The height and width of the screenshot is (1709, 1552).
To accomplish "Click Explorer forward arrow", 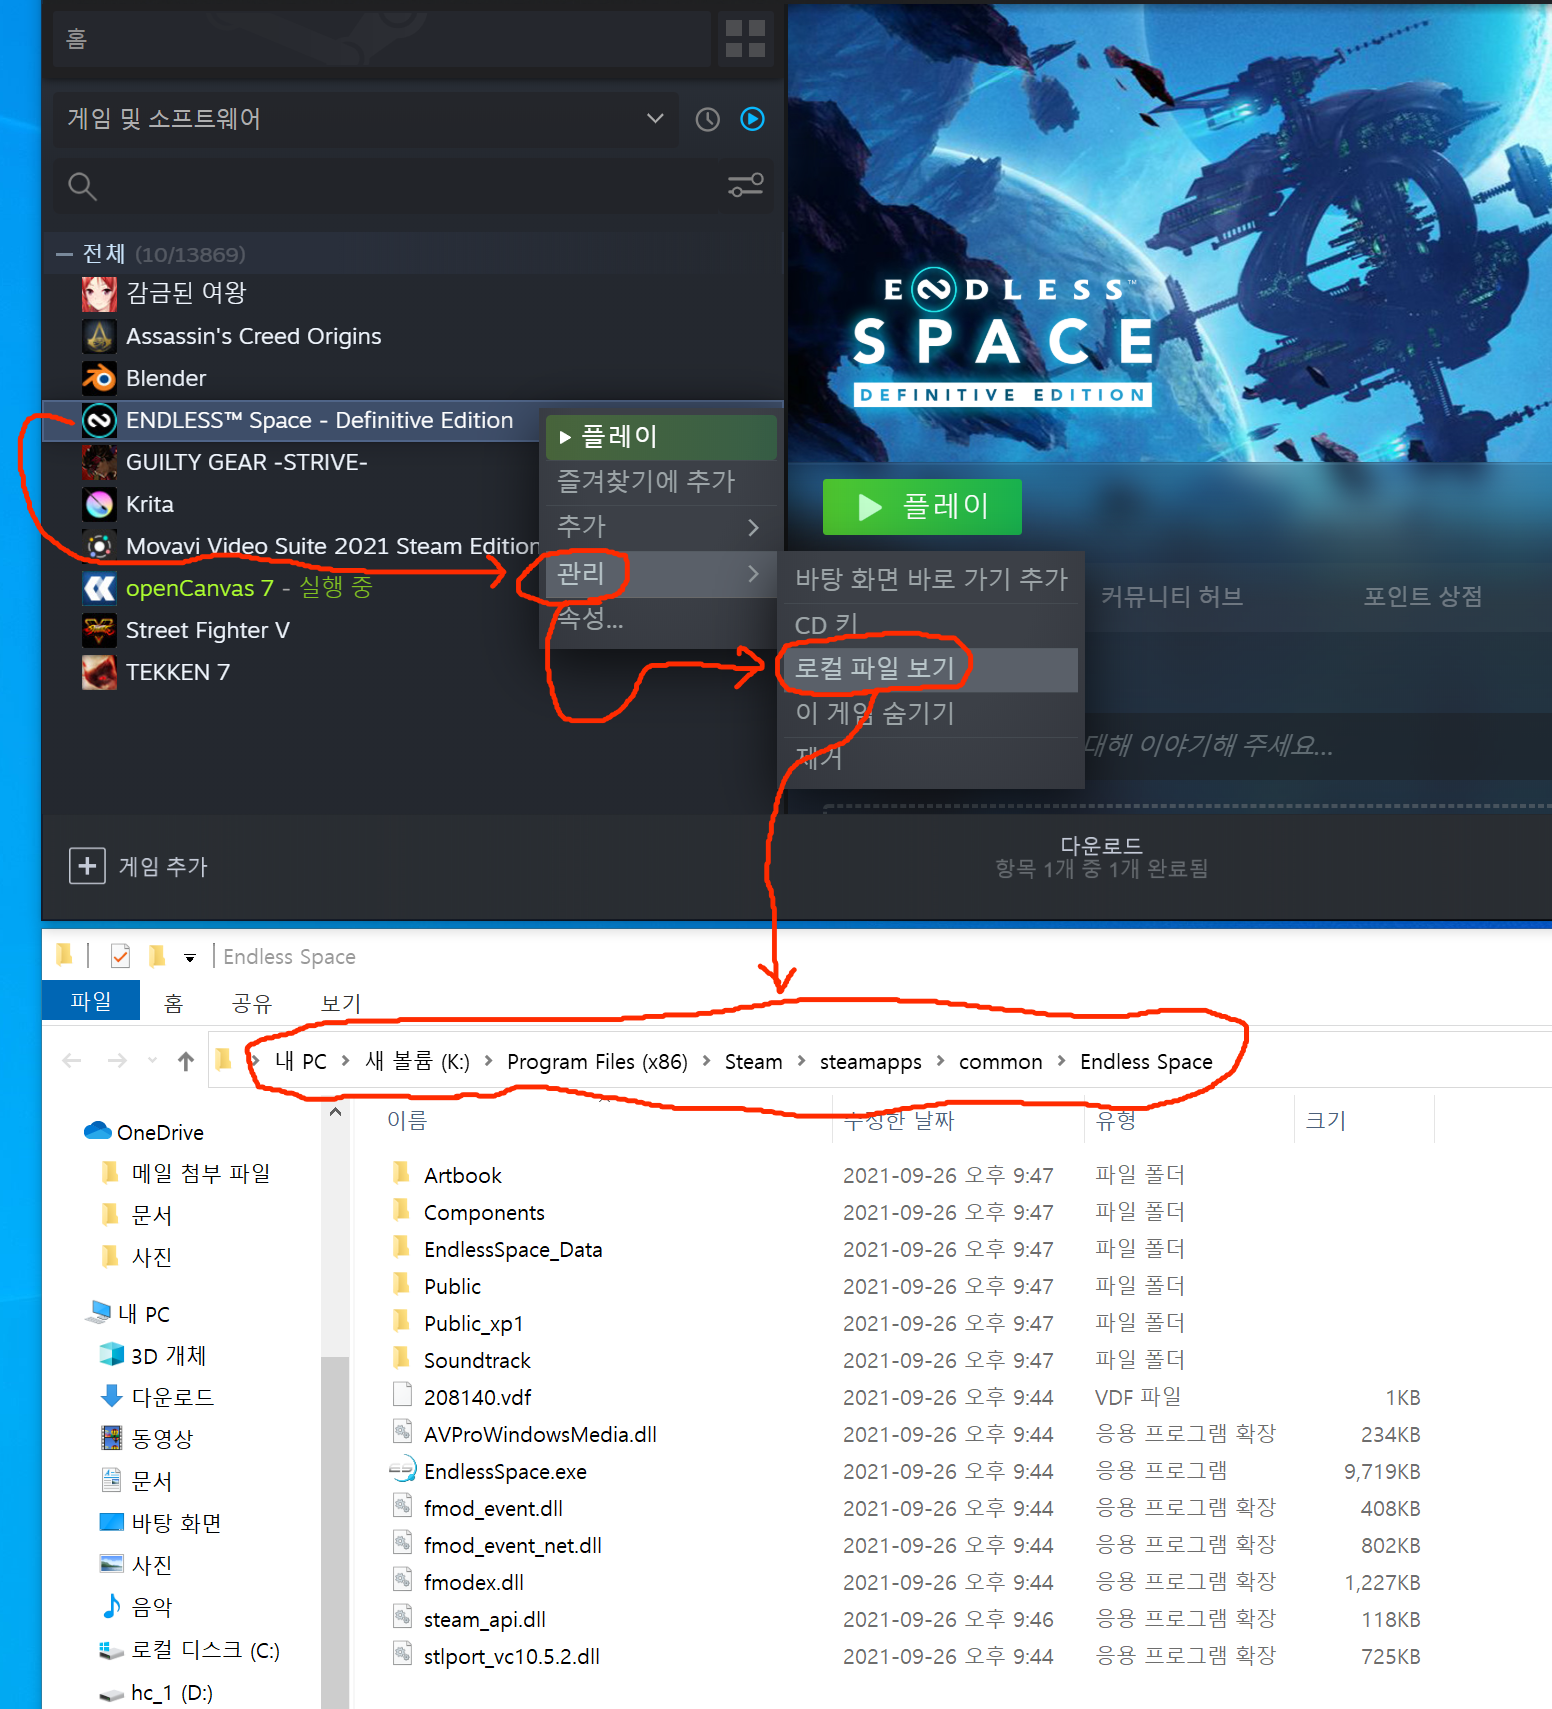I will click(x=117, y=1061).
